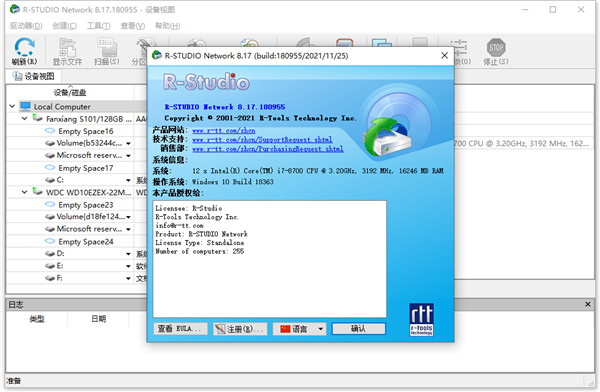Select Empty Space16 partition

(86, 131)
